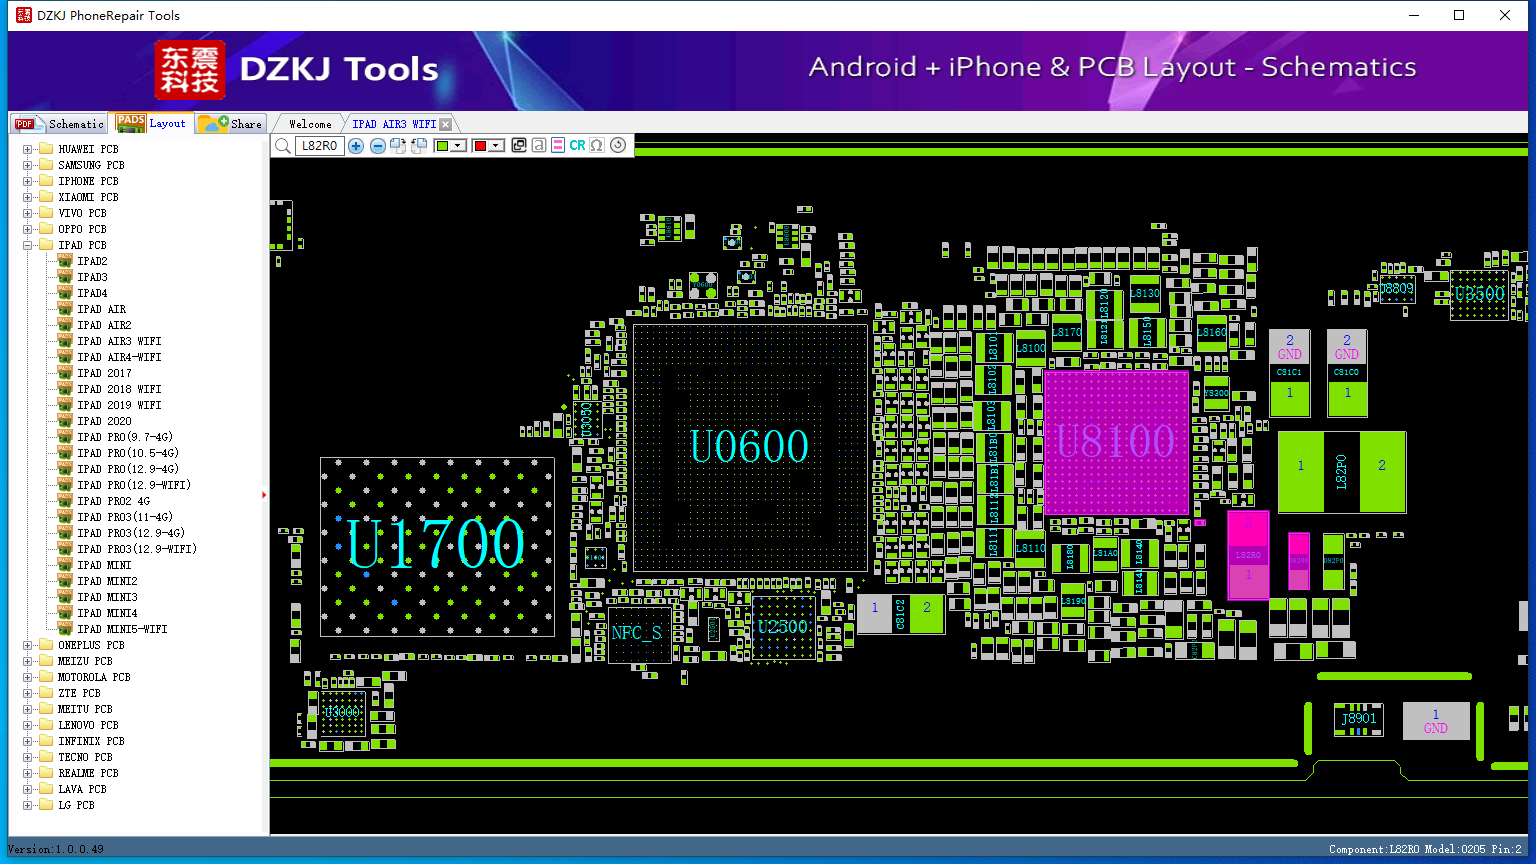Open the IPAD 2019 WIFI layout

(119, 405)
